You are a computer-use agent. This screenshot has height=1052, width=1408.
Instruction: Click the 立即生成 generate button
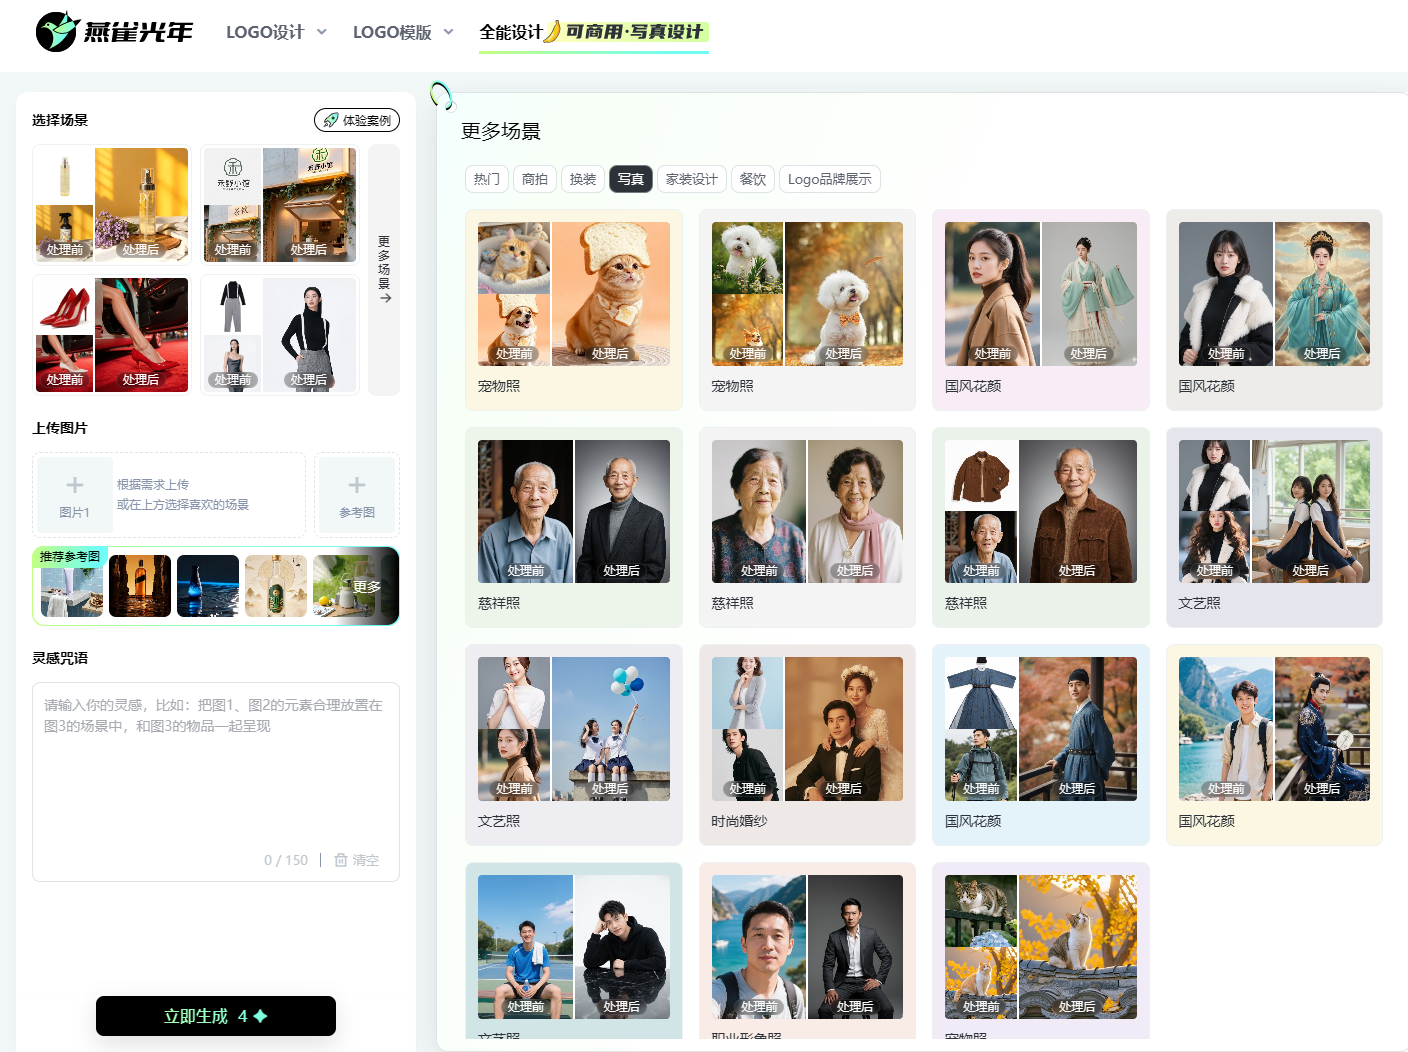point(216,1016)
